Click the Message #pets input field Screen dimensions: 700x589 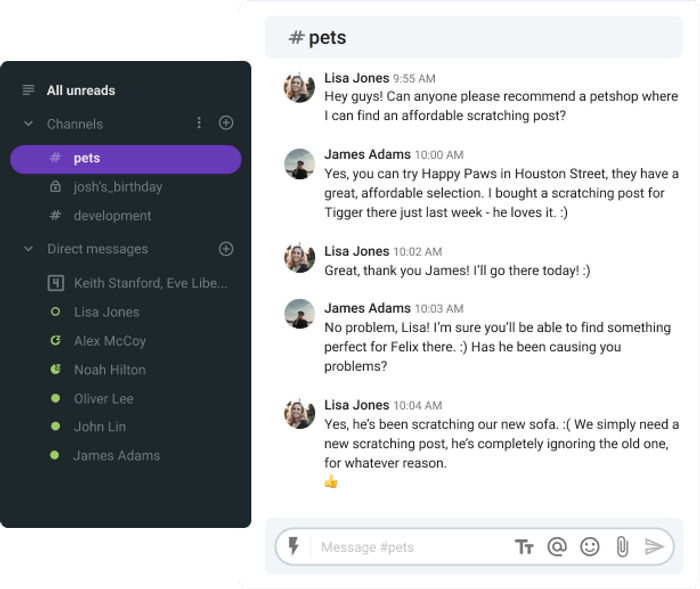coord(413,547)
